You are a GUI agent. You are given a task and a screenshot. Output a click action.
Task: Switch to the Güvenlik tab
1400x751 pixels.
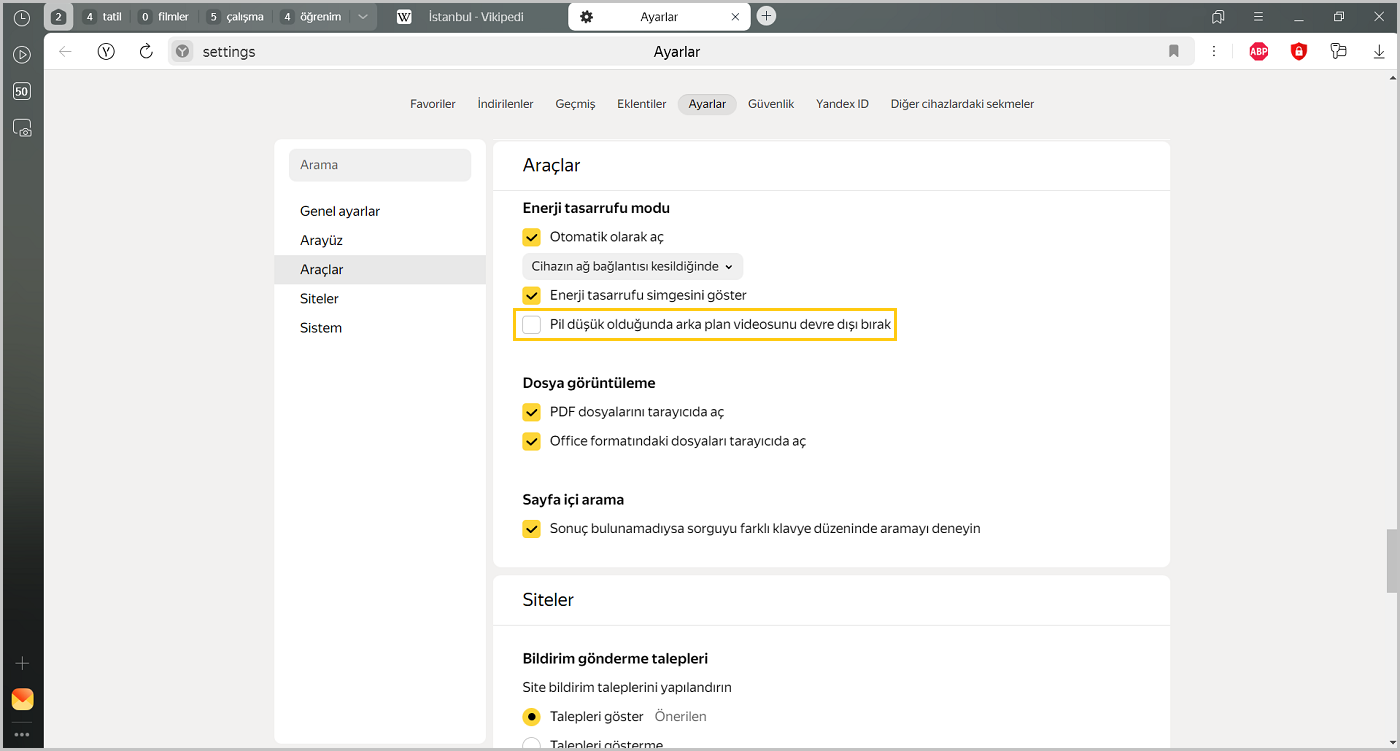770,104
